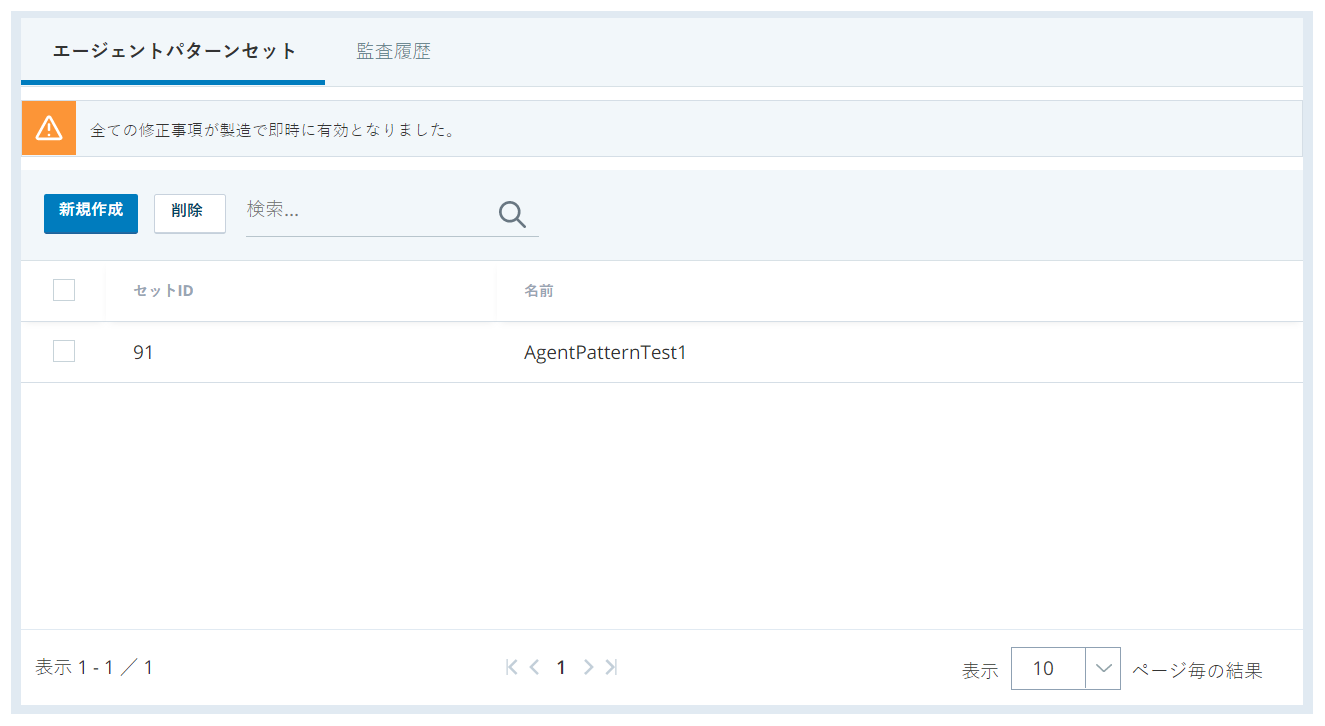1325x726 pixels.
Task: Sort by the 名前 column header
Action: click(539, 291)
